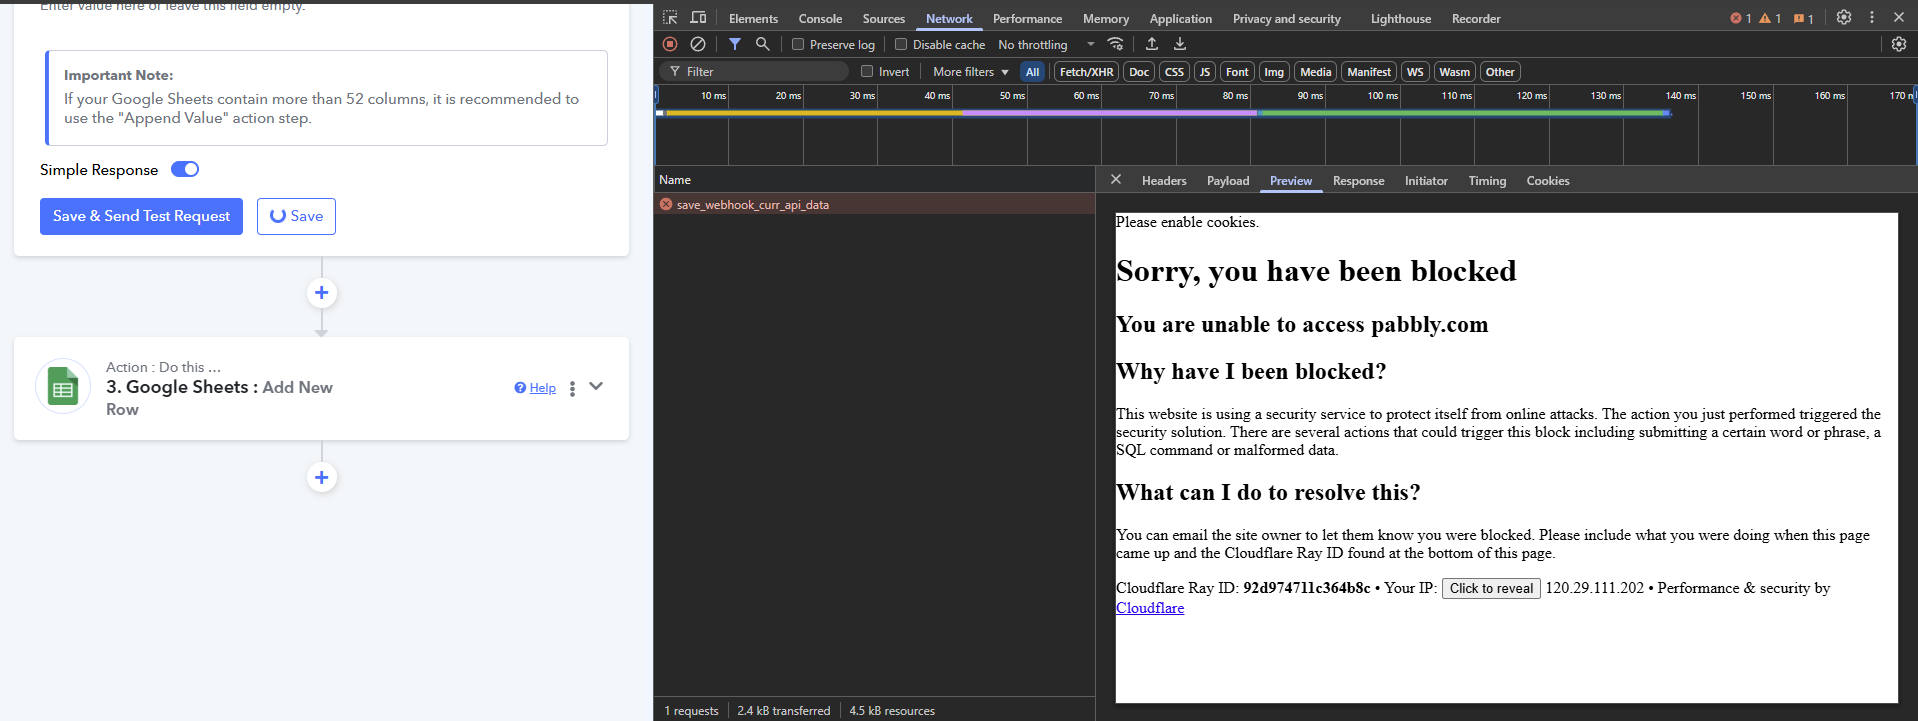Toggle the device toolbar icon

698,18
